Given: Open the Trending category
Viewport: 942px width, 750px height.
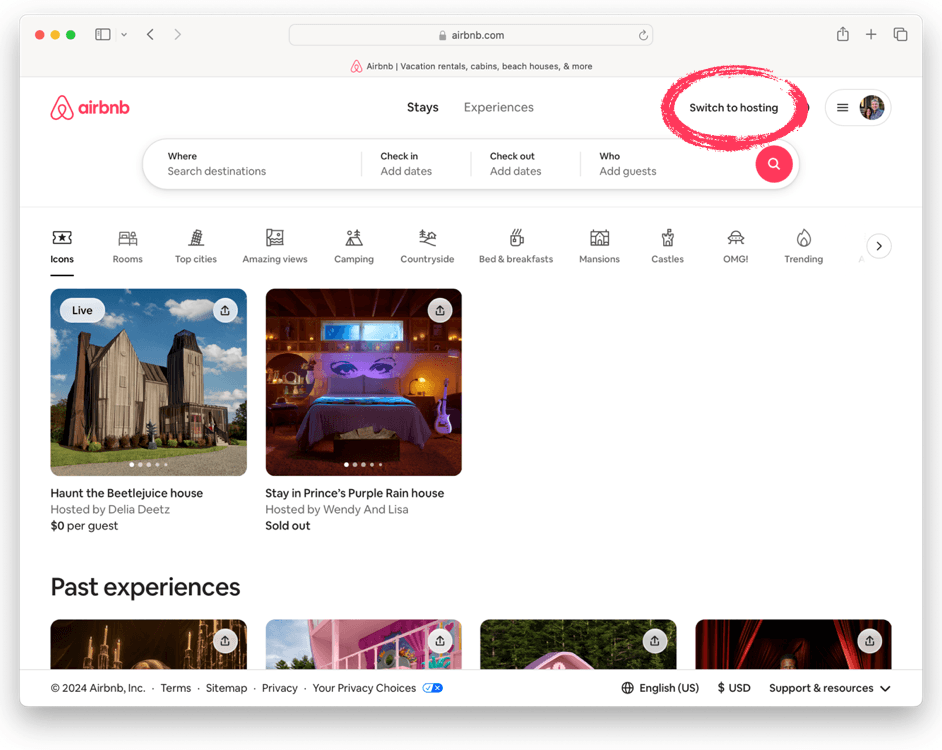Looking at the screenshot, I should pos(803,246).
